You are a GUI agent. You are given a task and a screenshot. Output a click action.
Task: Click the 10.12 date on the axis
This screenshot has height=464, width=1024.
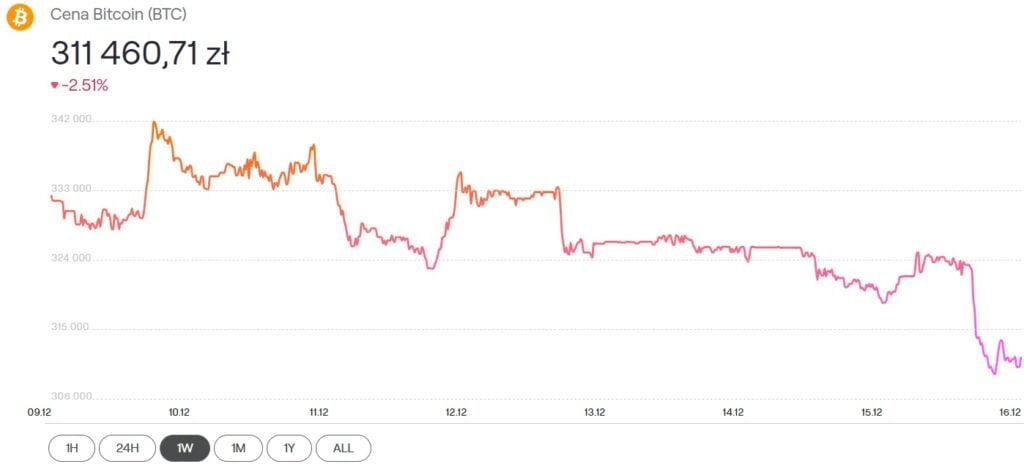point(179,412)
